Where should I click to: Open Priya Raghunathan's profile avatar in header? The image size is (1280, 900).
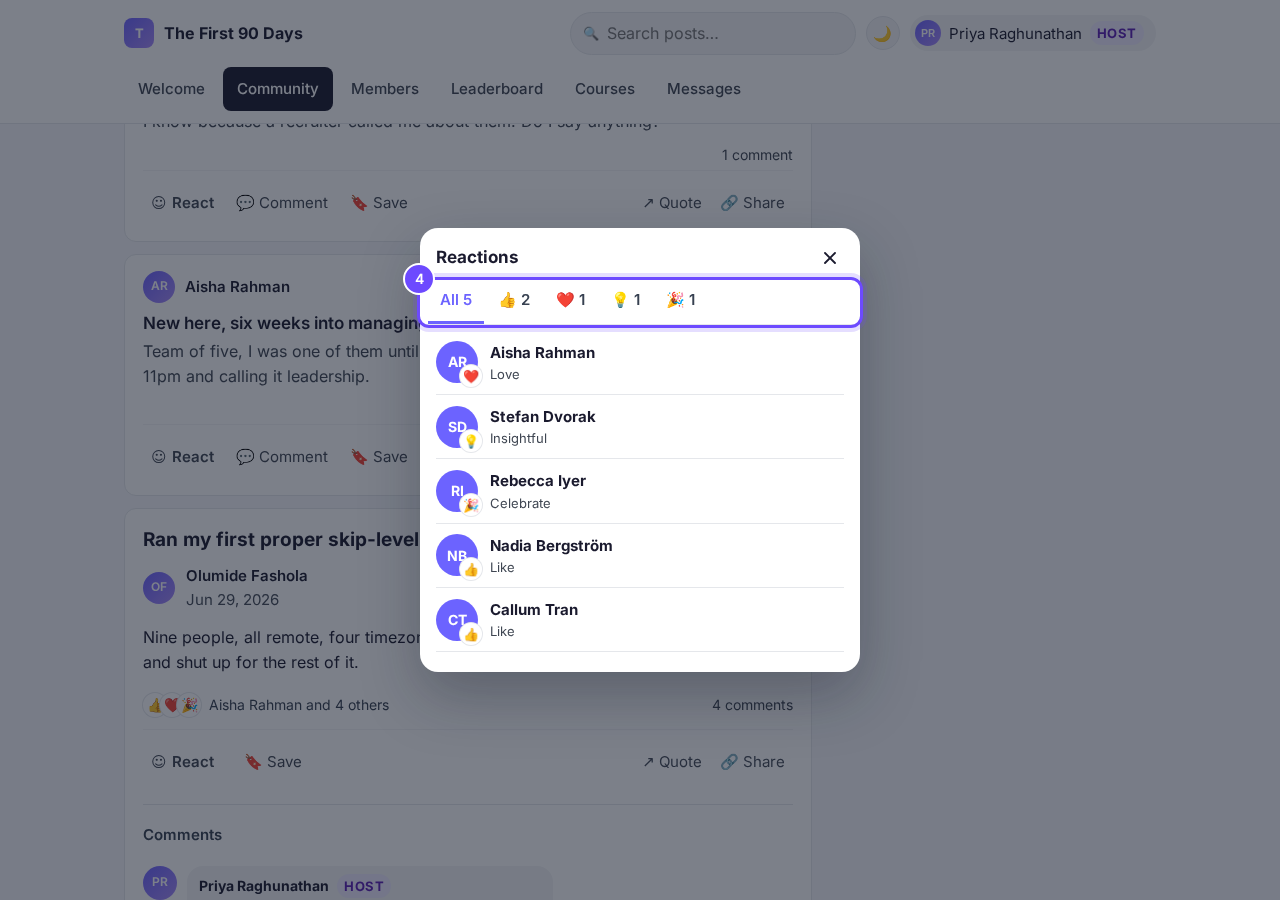tap(928, 33)
